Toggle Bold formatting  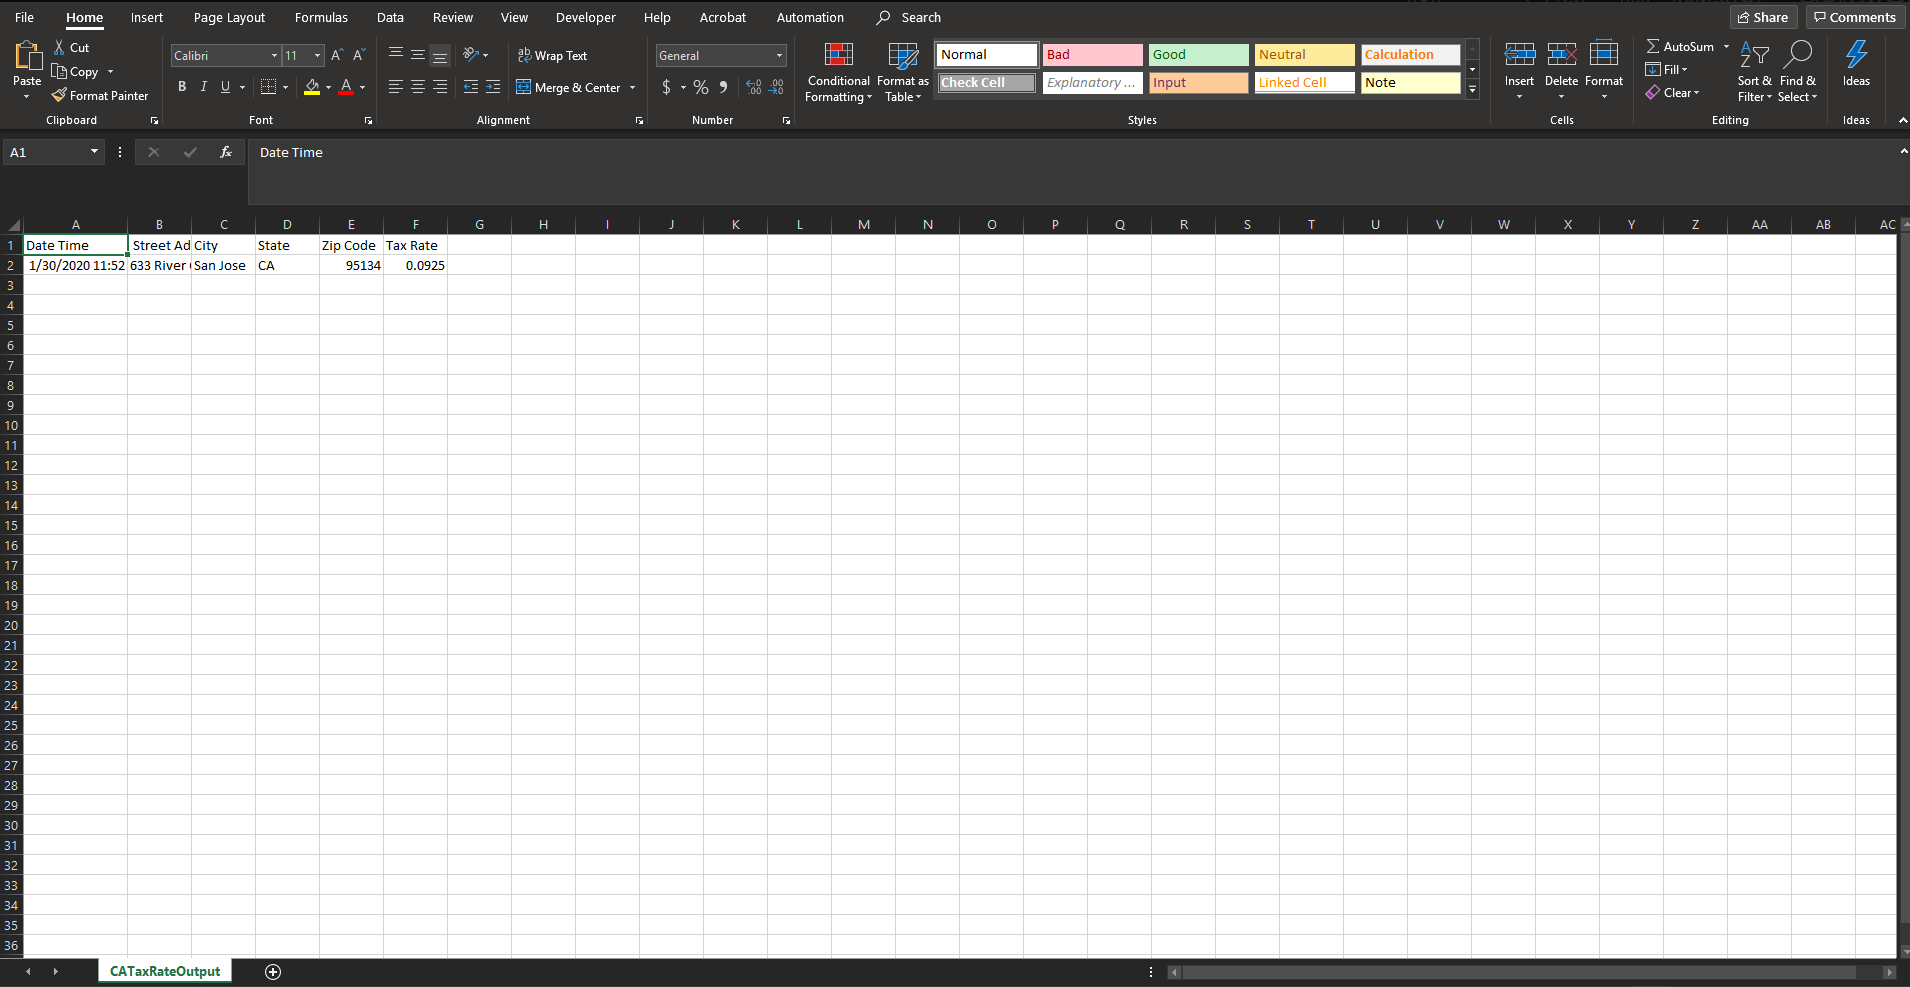point(182,87)
